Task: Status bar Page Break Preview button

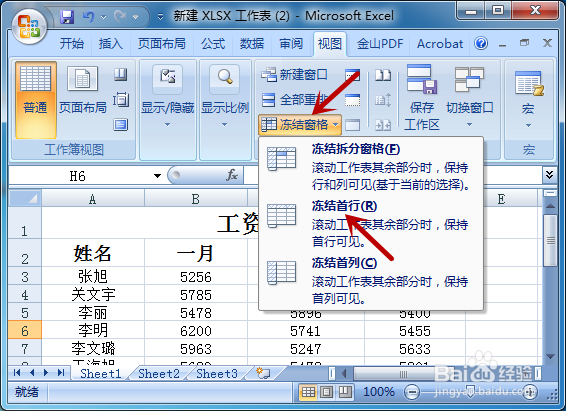Action: (344, 392)
